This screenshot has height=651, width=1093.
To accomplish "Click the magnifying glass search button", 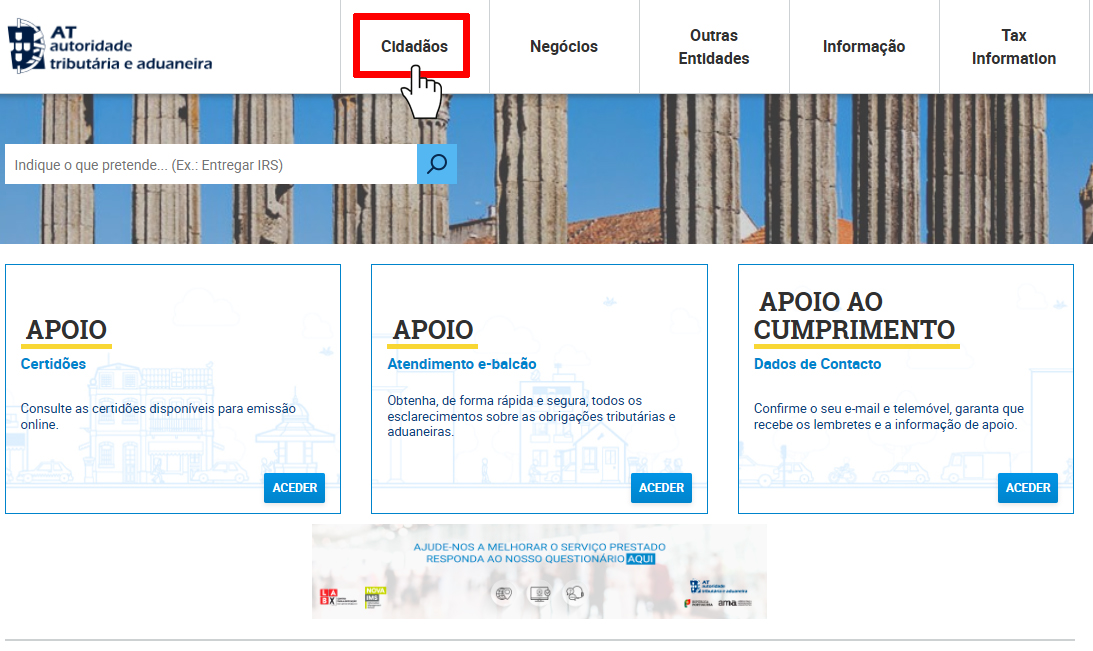I will [437, 164].
